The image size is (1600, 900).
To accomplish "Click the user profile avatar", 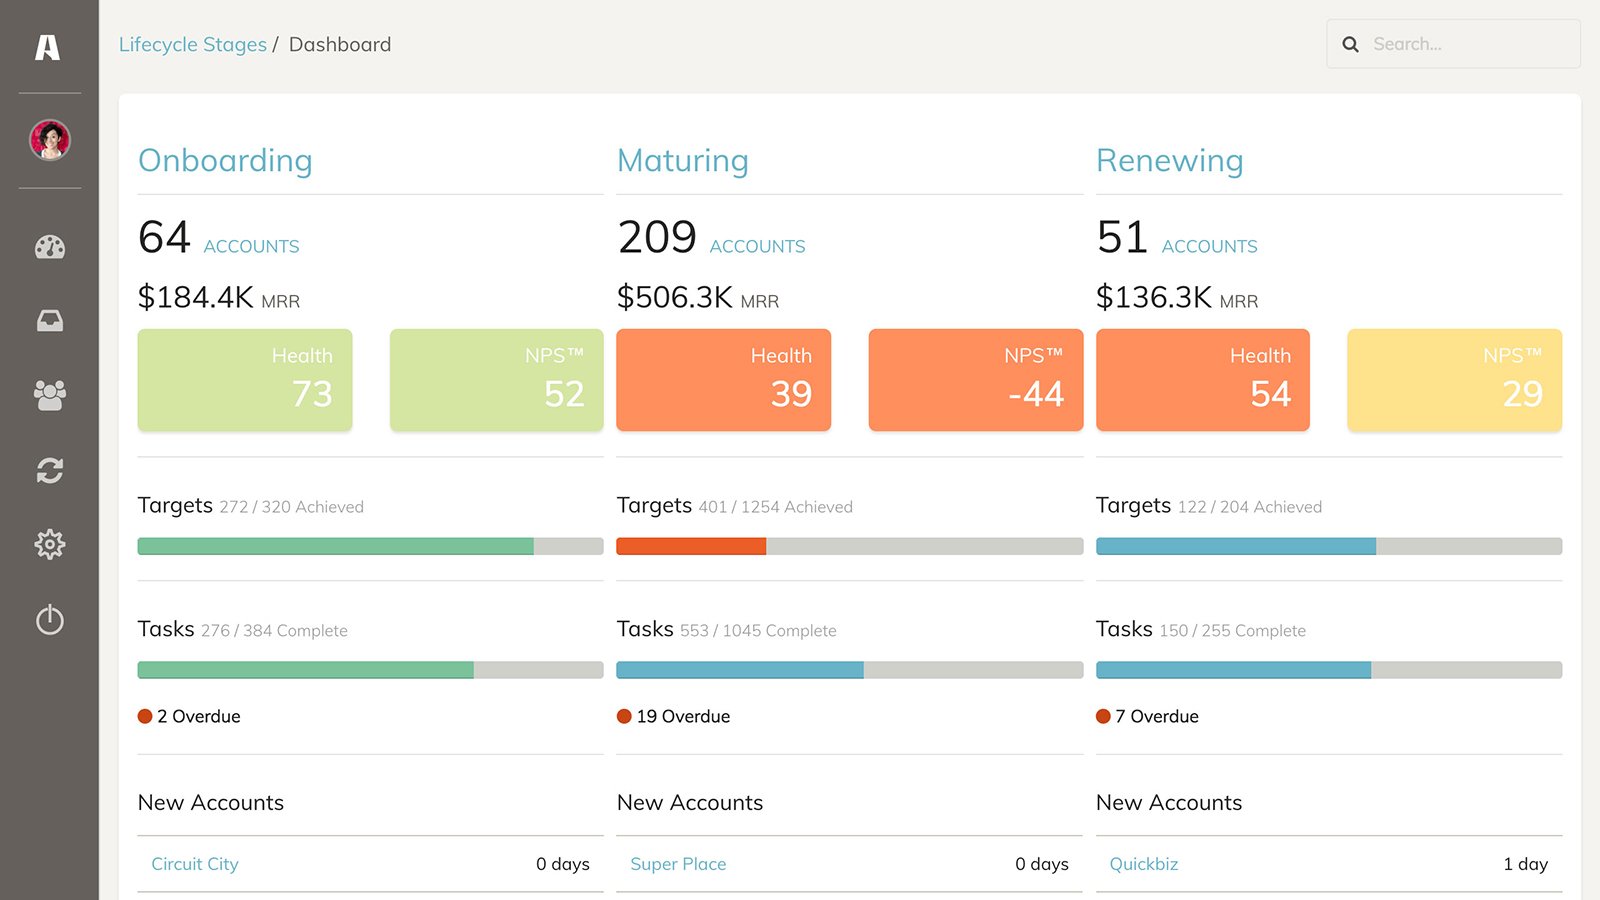I will [x=49, y=140].
